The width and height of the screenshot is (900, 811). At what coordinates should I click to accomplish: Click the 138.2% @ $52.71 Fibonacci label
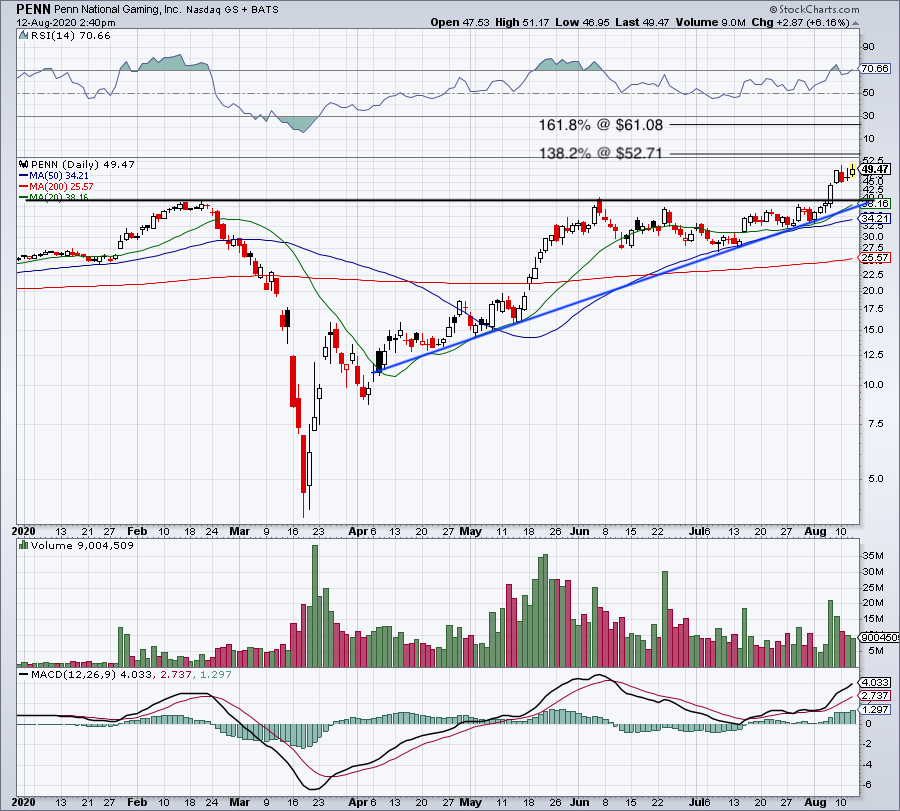(600, 153)
